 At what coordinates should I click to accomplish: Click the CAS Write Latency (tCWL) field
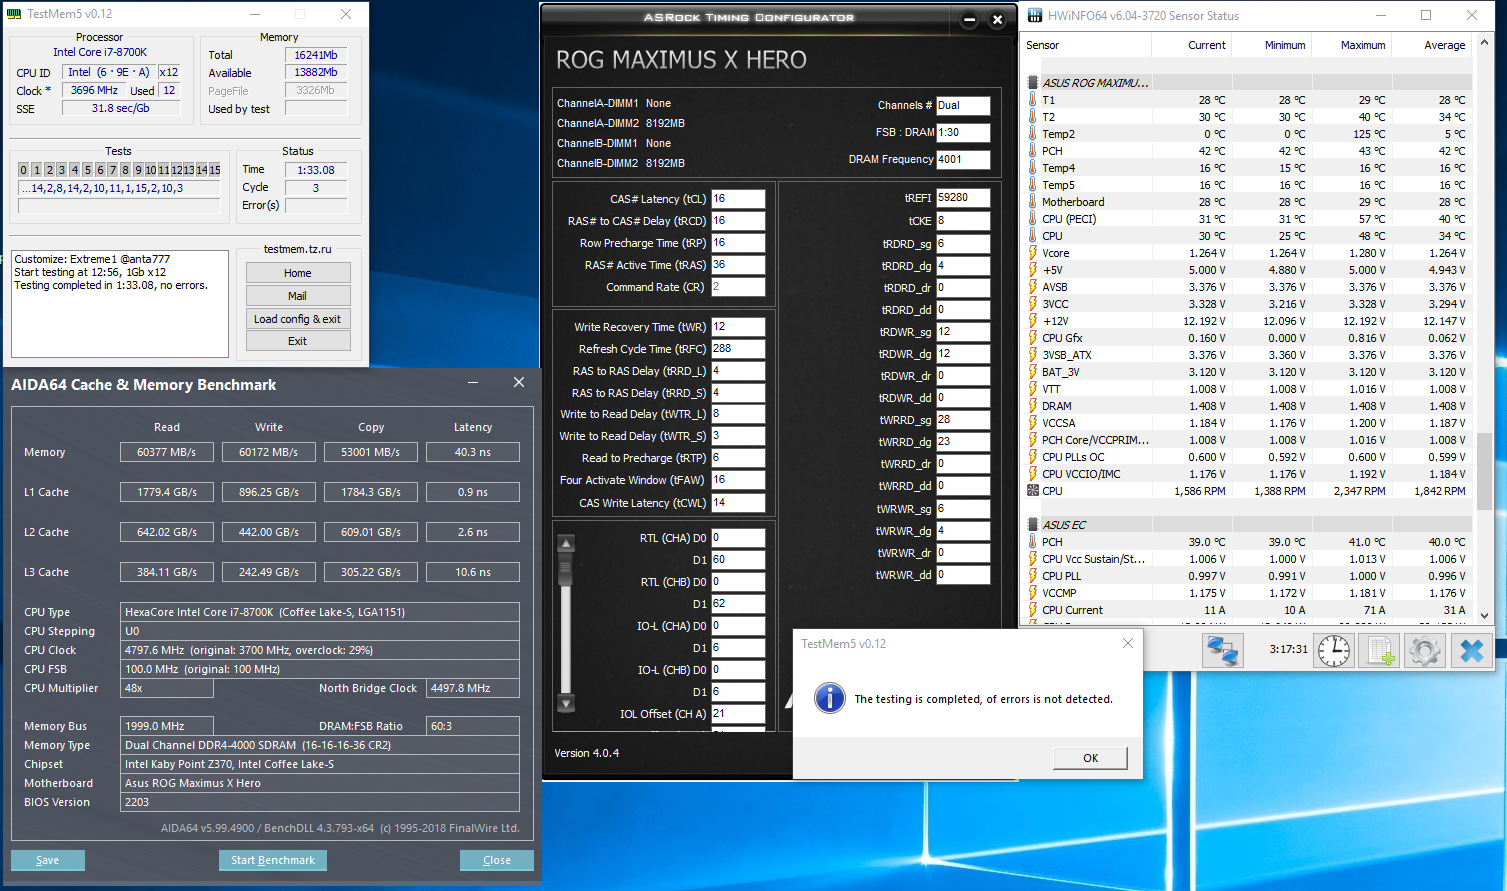[738, 503]
